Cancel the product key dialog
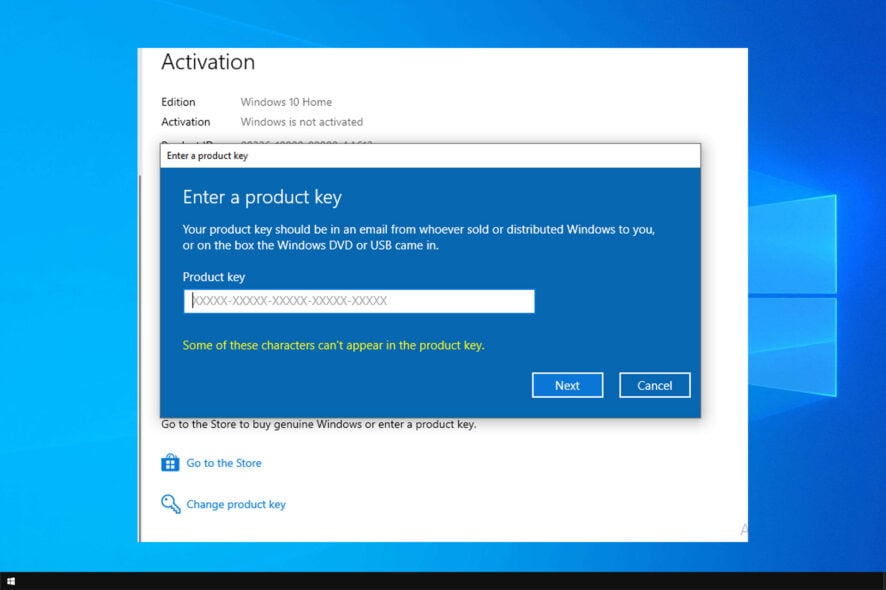The height and width of the screenshot is (590, 886). coord(654,385)
